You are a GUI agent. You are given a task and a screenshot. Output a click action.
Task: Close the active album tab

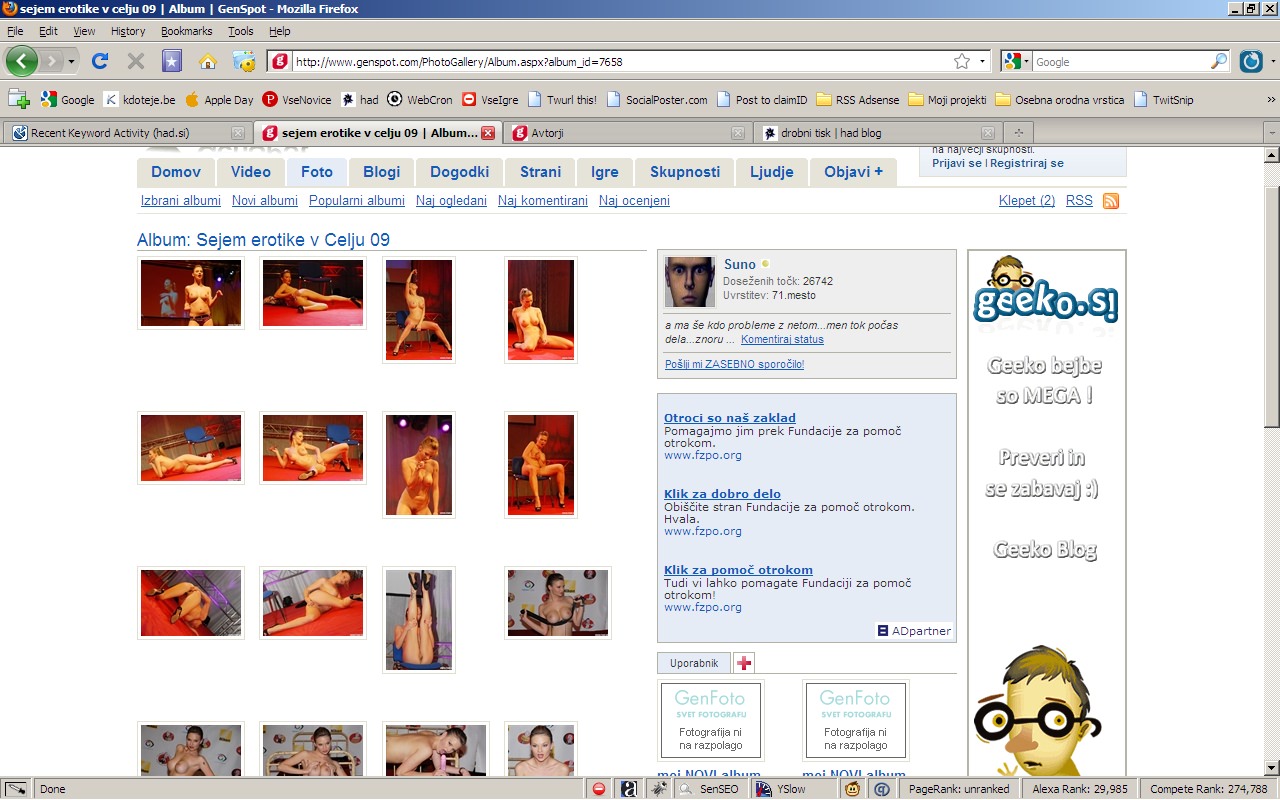click(488, 133)
